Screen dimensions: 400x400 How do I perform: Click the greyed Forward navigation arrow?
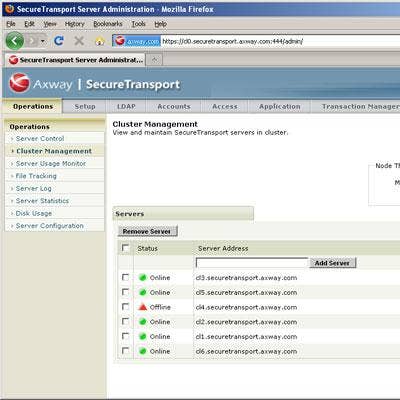(33, 41)
